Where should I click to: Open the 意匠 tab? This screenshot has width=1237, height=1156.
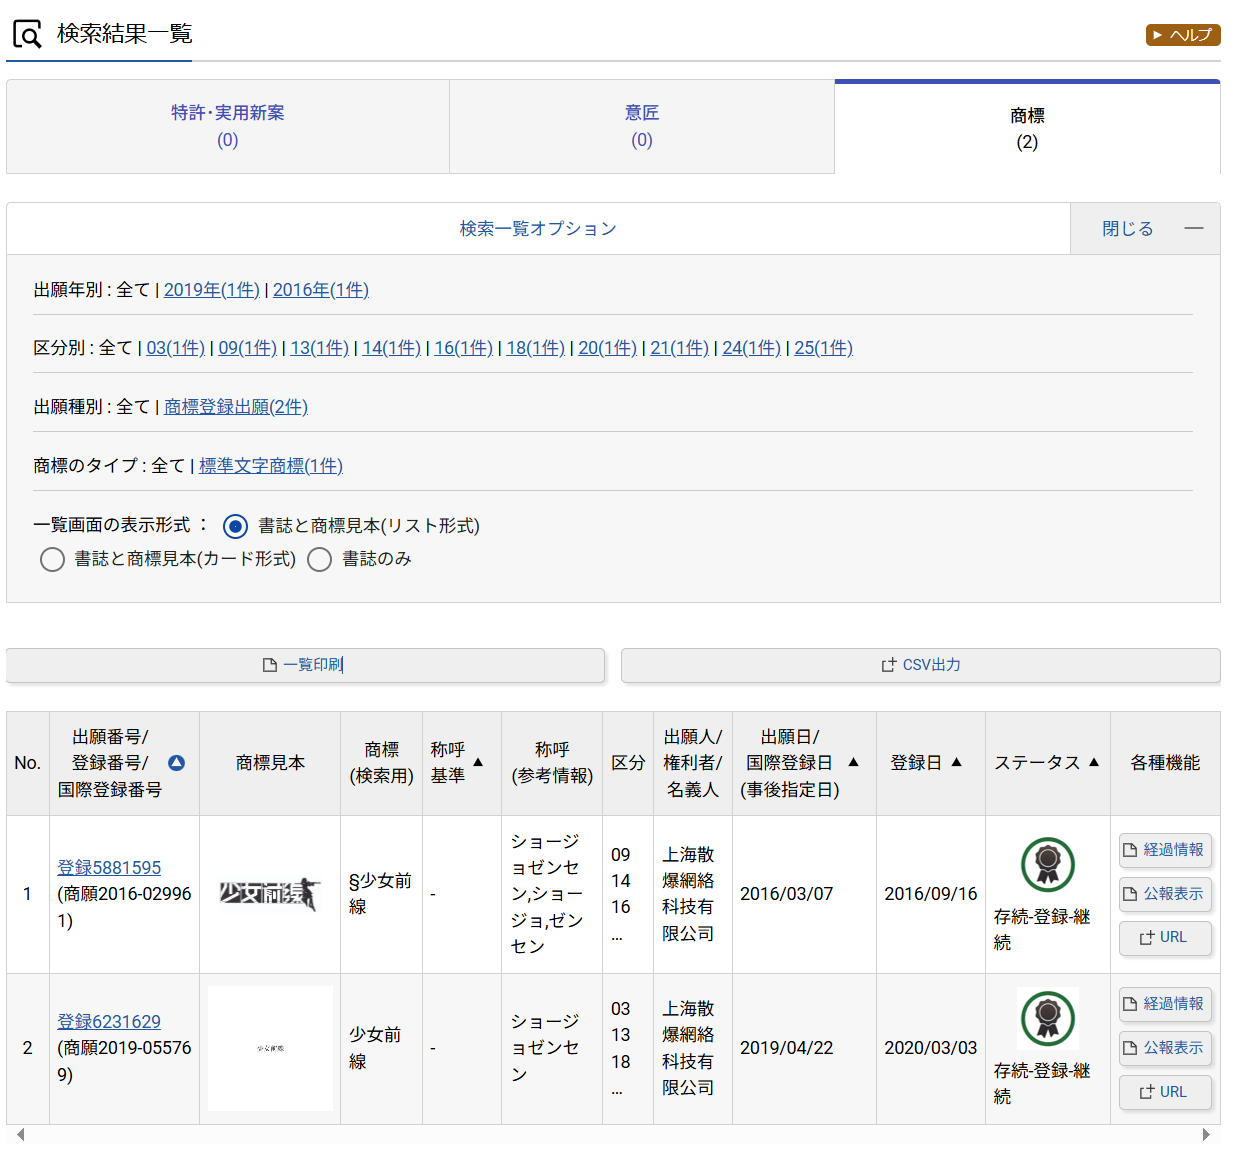641,126
